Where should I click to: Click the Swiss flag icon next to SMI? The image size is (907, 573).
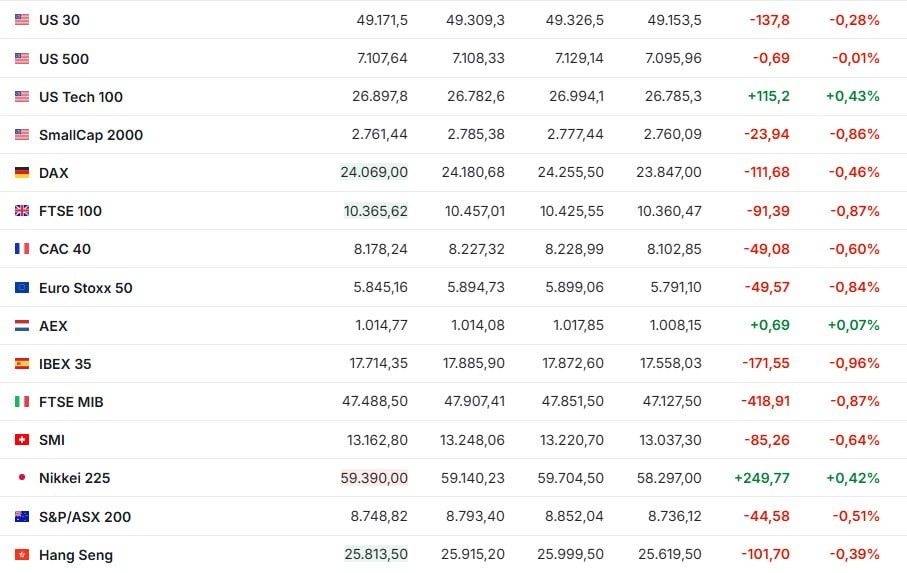coord(22,440)
